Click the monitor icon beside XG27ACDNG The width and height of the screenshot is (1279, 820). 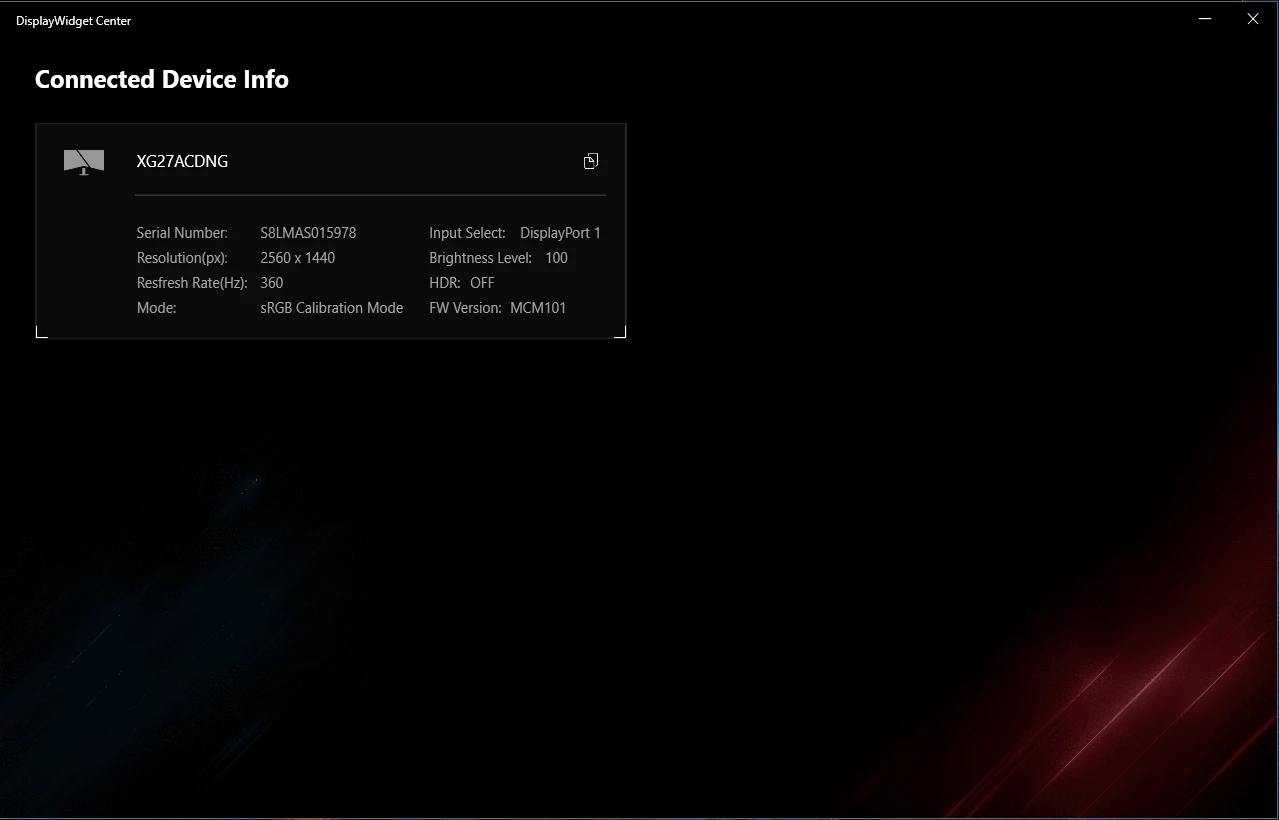click(84, 162)
